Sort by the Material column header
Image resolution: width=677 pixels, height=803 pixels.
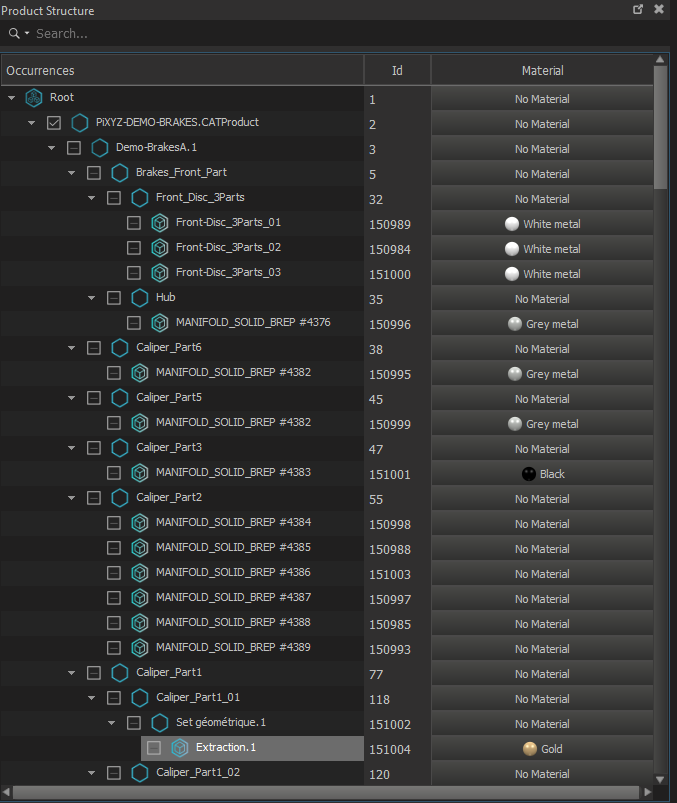tap(542, 71)
